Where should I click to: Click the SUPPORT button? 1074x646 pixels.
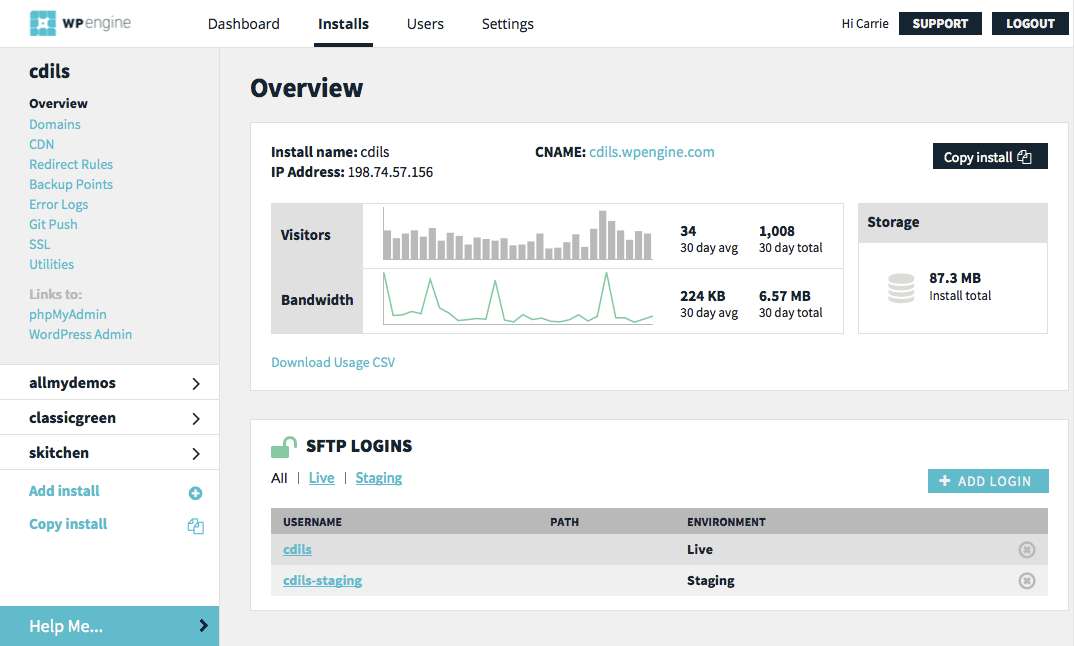pos(940,23)
